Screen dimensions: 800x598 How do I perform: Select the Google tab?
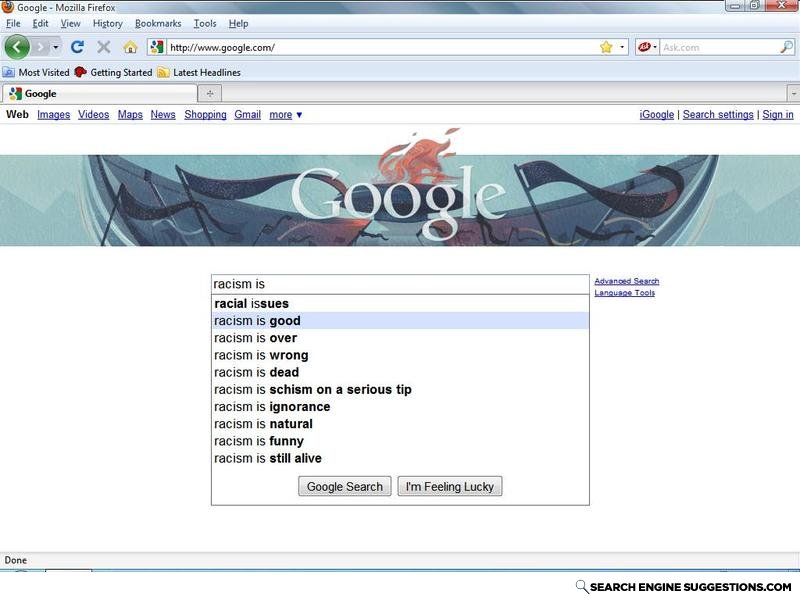pos(99,93)
